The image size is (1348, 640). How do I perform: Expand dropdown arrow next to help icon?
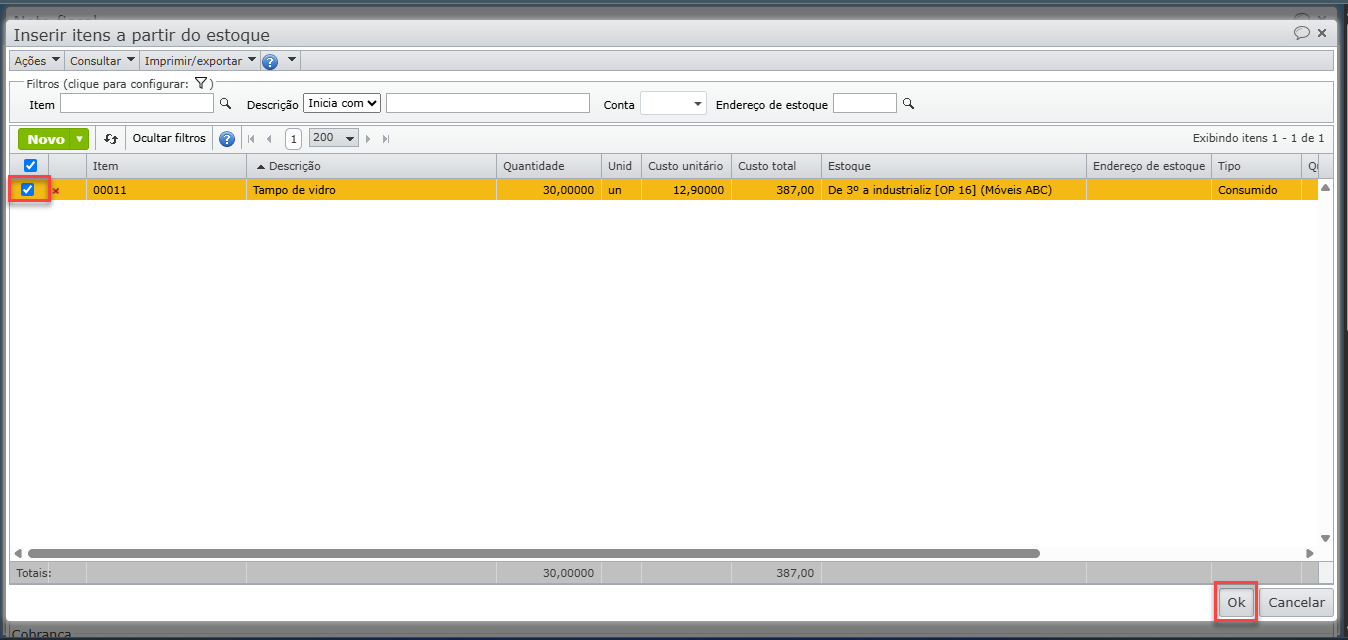(x=292, y=60)
